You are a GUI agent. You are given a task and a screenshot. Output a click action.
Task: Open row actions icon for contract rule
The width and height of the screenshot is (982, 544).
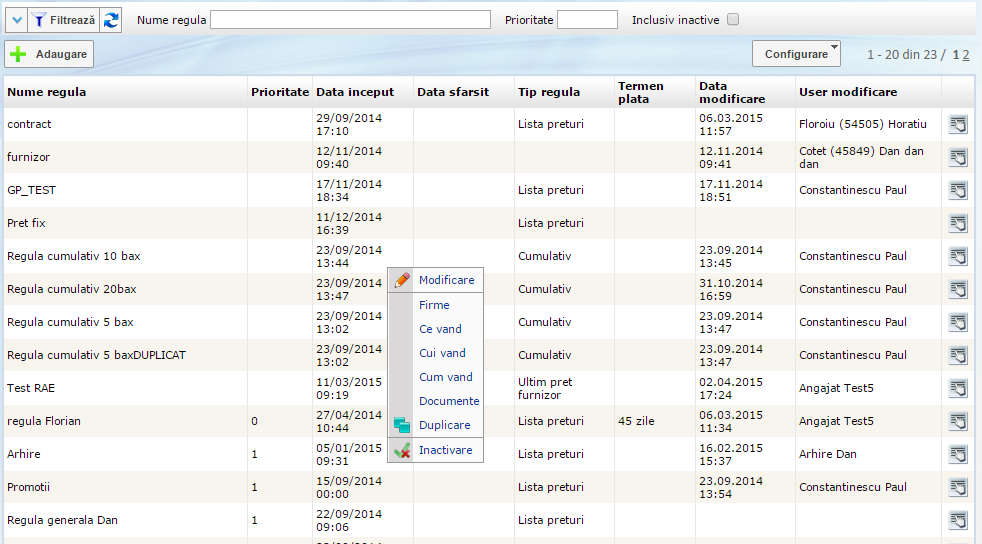[958, 125]
